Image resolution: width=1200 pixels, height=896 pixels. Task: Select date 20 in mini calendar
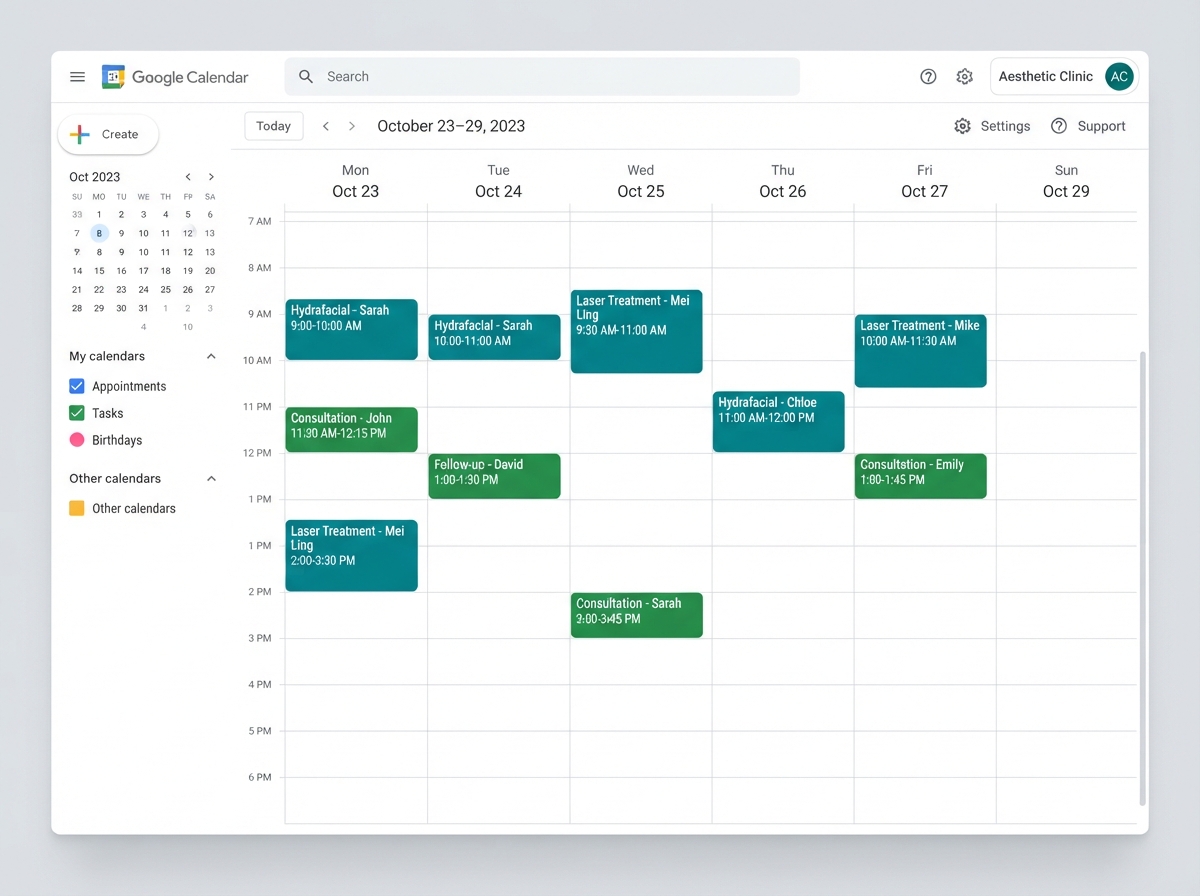(210, 271)
